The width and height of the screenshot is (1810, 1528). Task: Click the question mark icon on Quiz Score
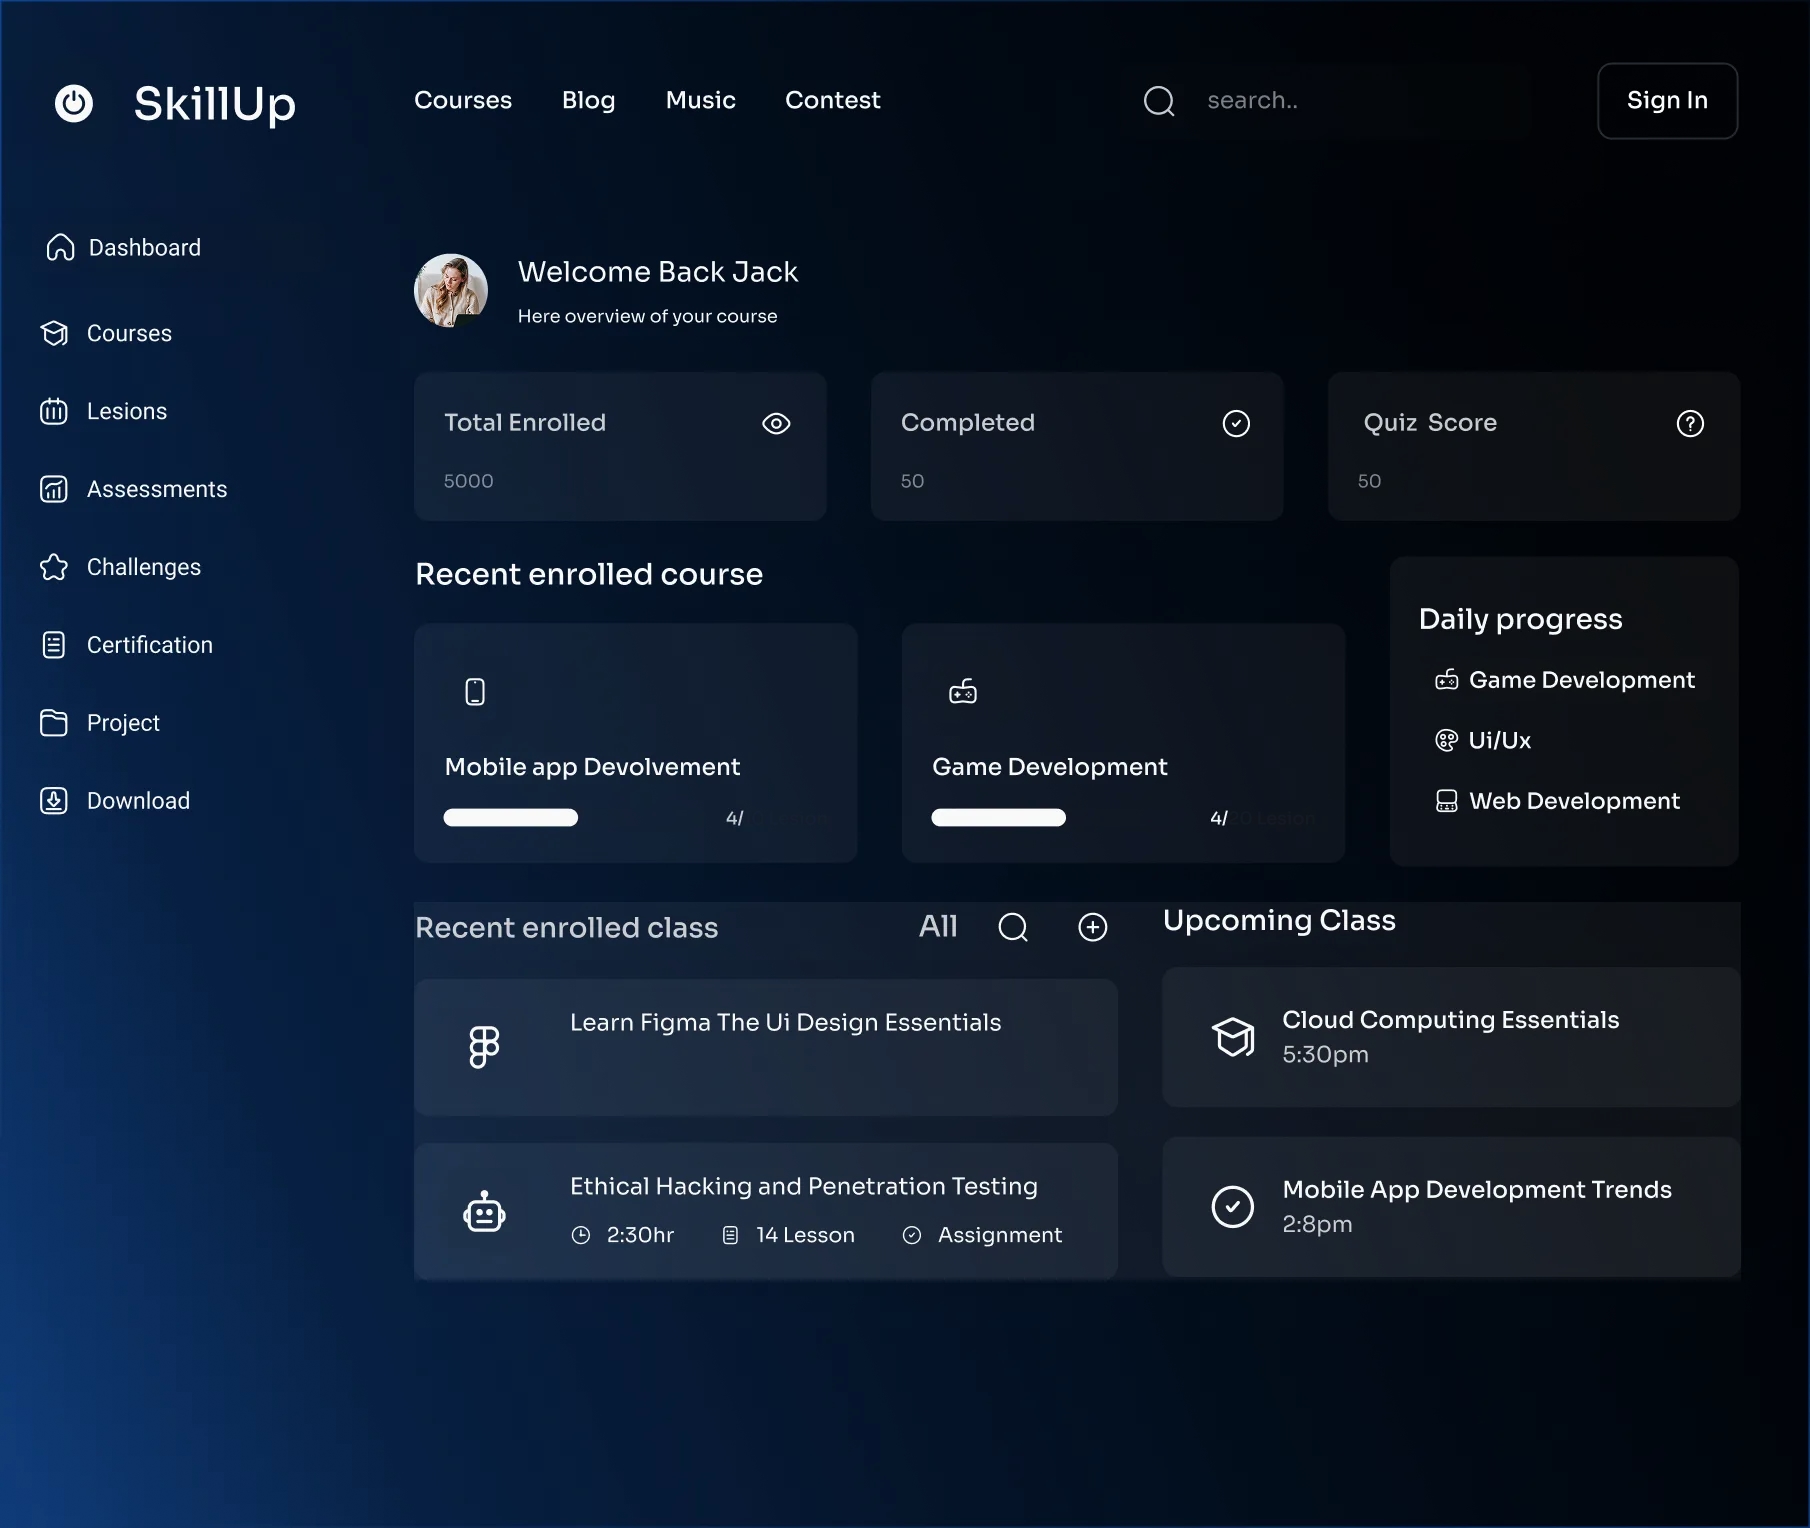[1689, 424]
